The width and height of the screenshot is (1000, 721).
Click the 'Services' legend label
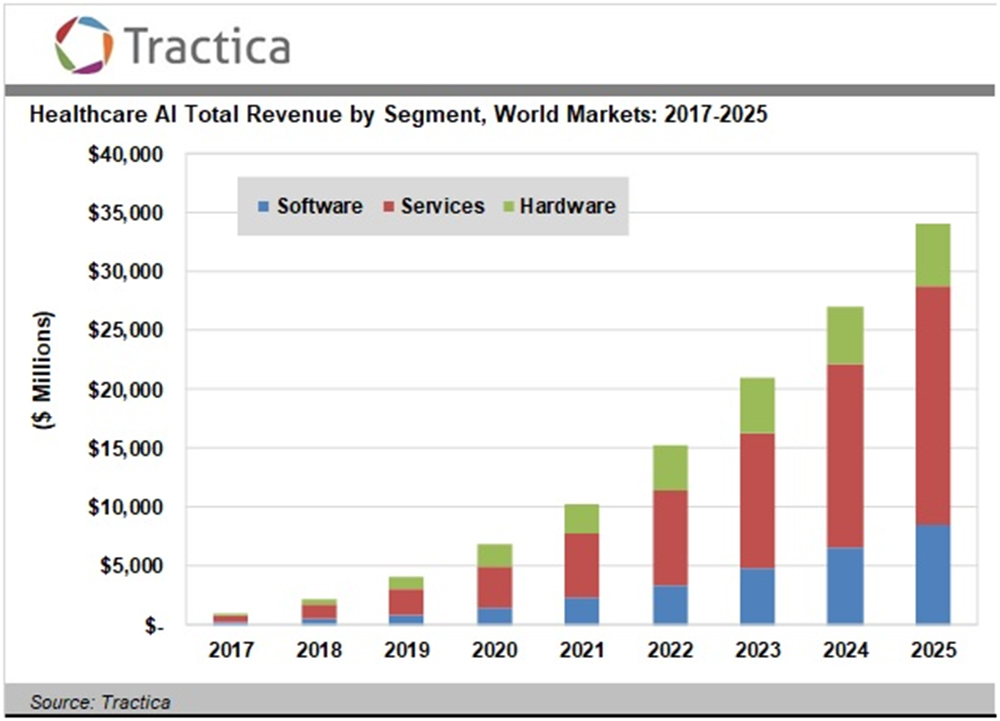[443, 206]
